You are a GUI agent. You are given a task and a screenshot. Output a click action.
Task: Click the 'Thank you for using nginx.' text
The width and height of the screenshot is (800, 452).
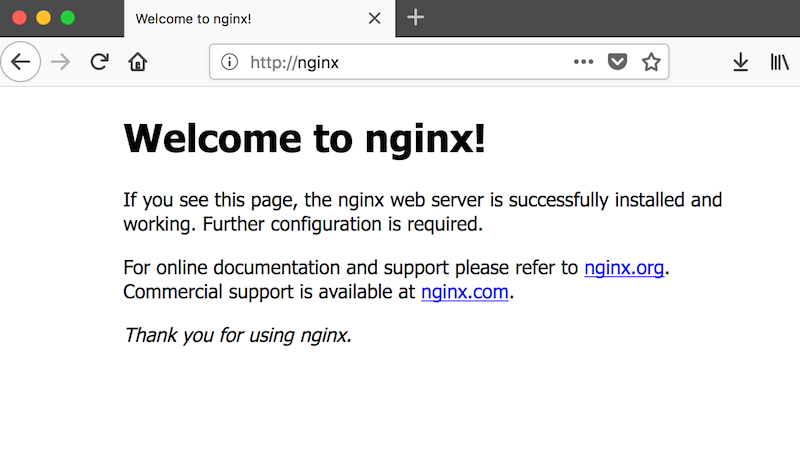pyautogui.click(x=238, y=335)
